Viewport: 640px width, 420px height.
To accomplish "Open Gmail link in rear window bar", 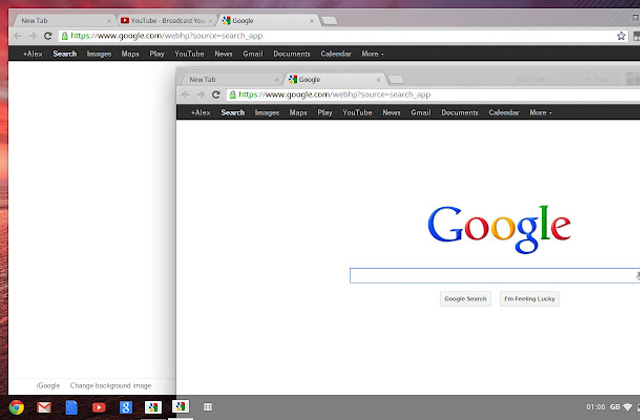I will 253,54.
